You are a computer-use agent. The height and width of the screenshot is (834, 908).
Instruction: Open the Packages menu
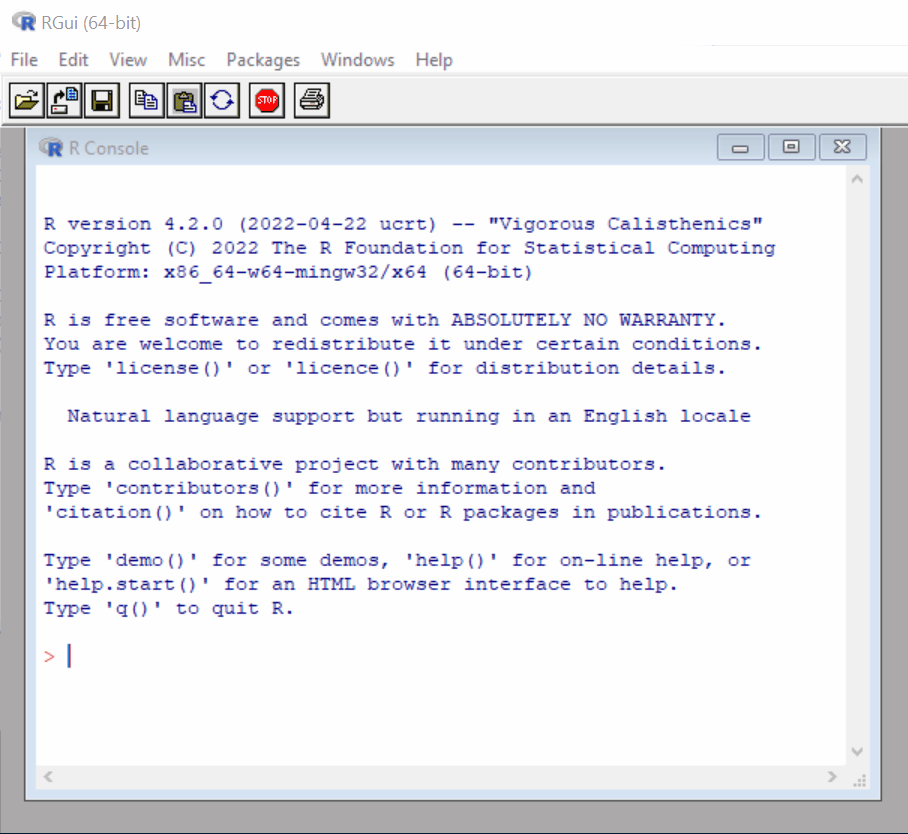[x=263, y=60]
